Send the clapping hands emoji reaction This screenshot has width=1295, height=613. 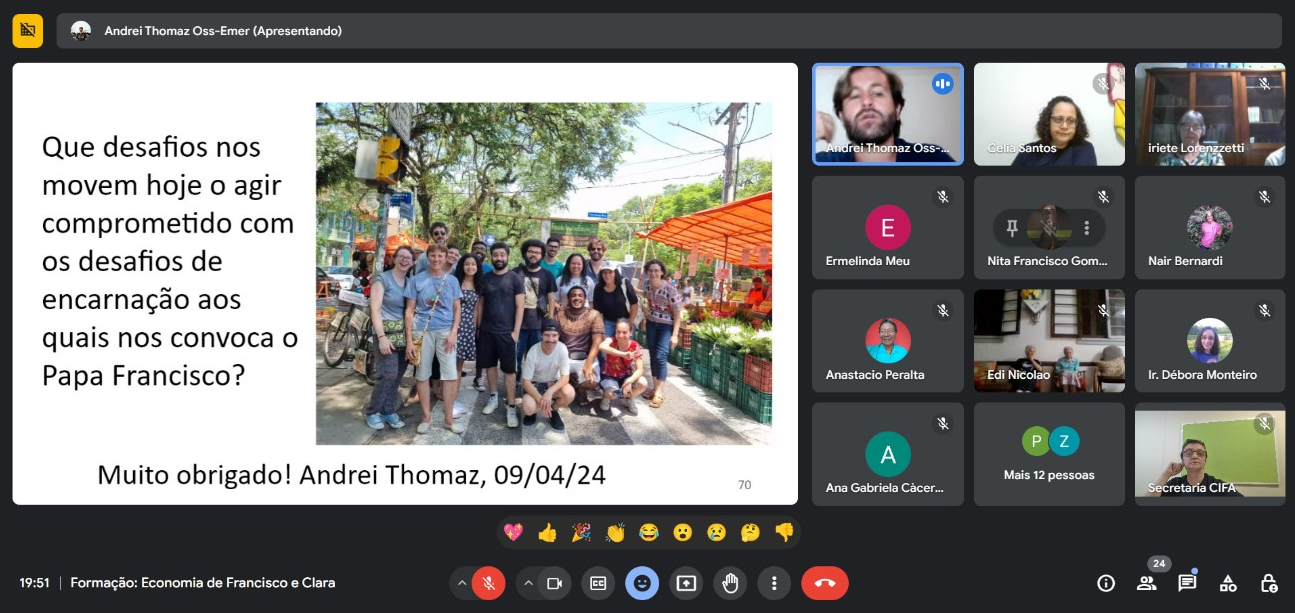point(615,532)
